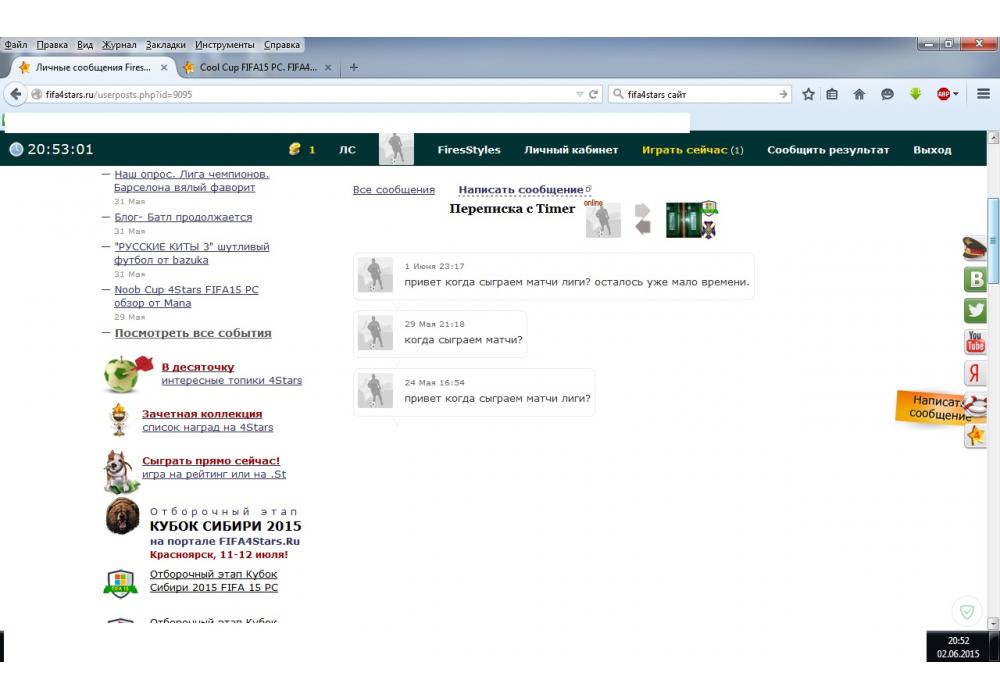Open the Firefox hamburger menu
Screen dimensions: 1000x700
(983, 94)
